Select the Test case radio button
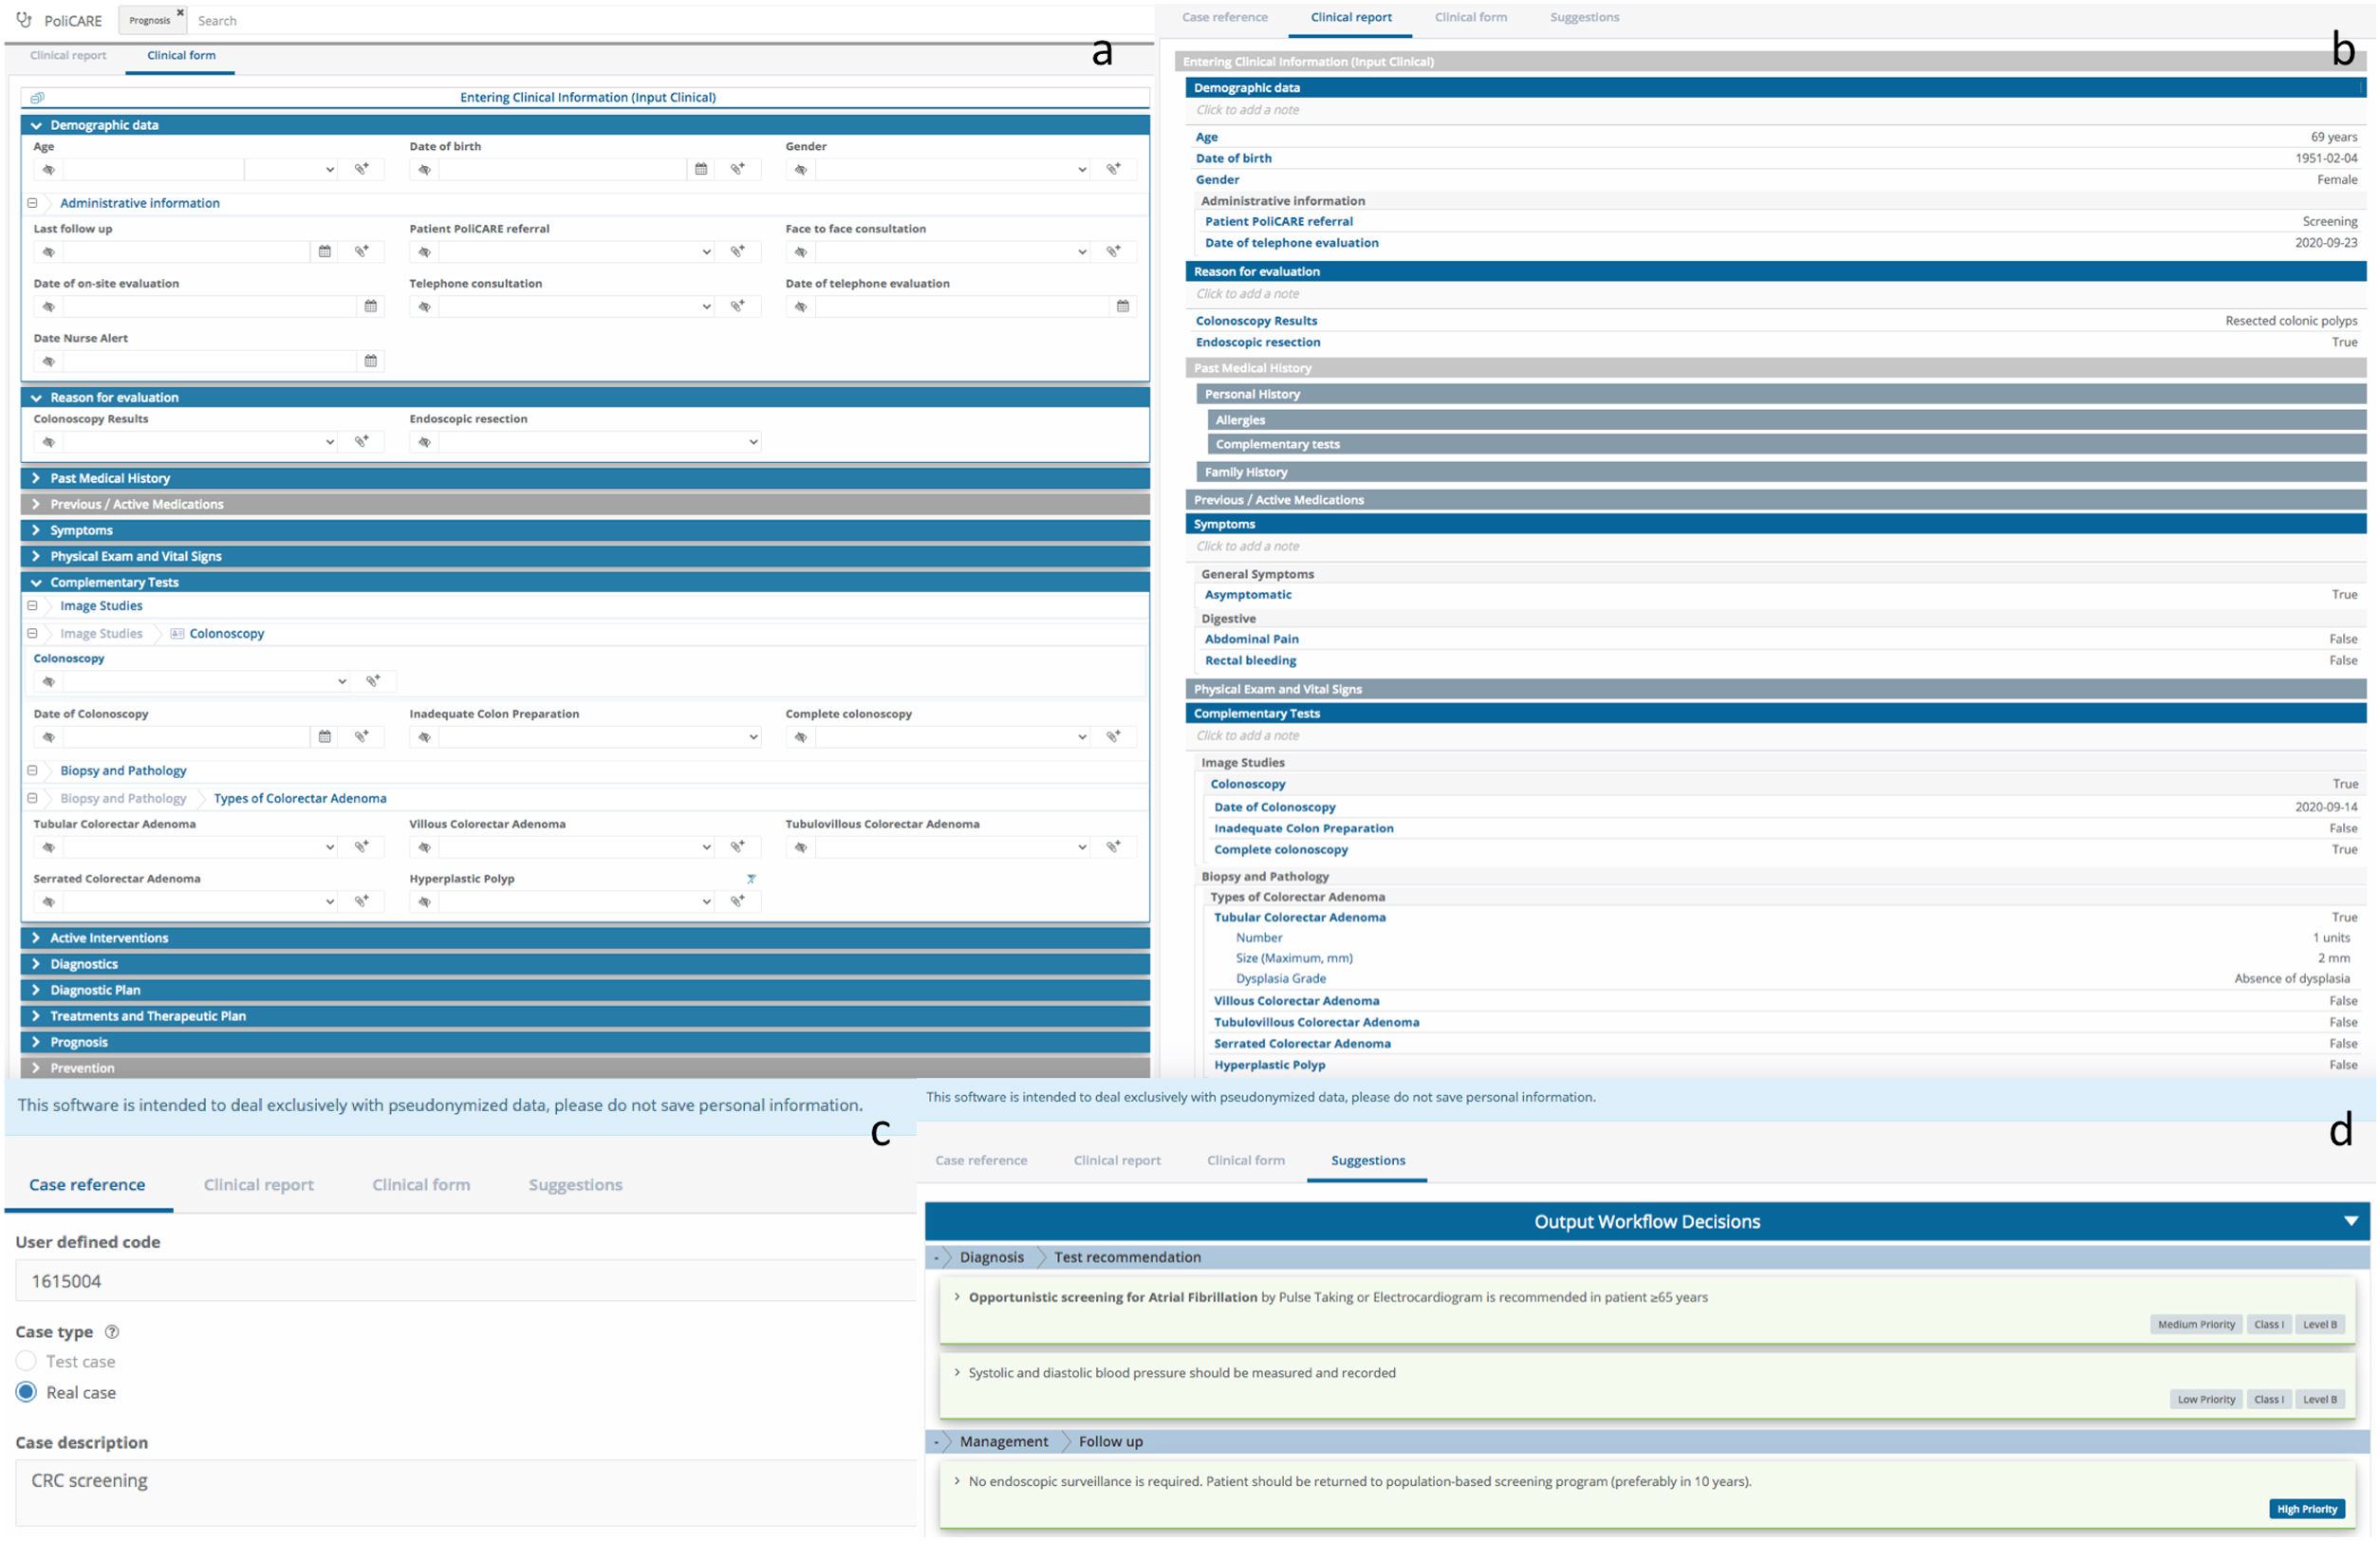 pyautogui.click(x=27, y=1361)
